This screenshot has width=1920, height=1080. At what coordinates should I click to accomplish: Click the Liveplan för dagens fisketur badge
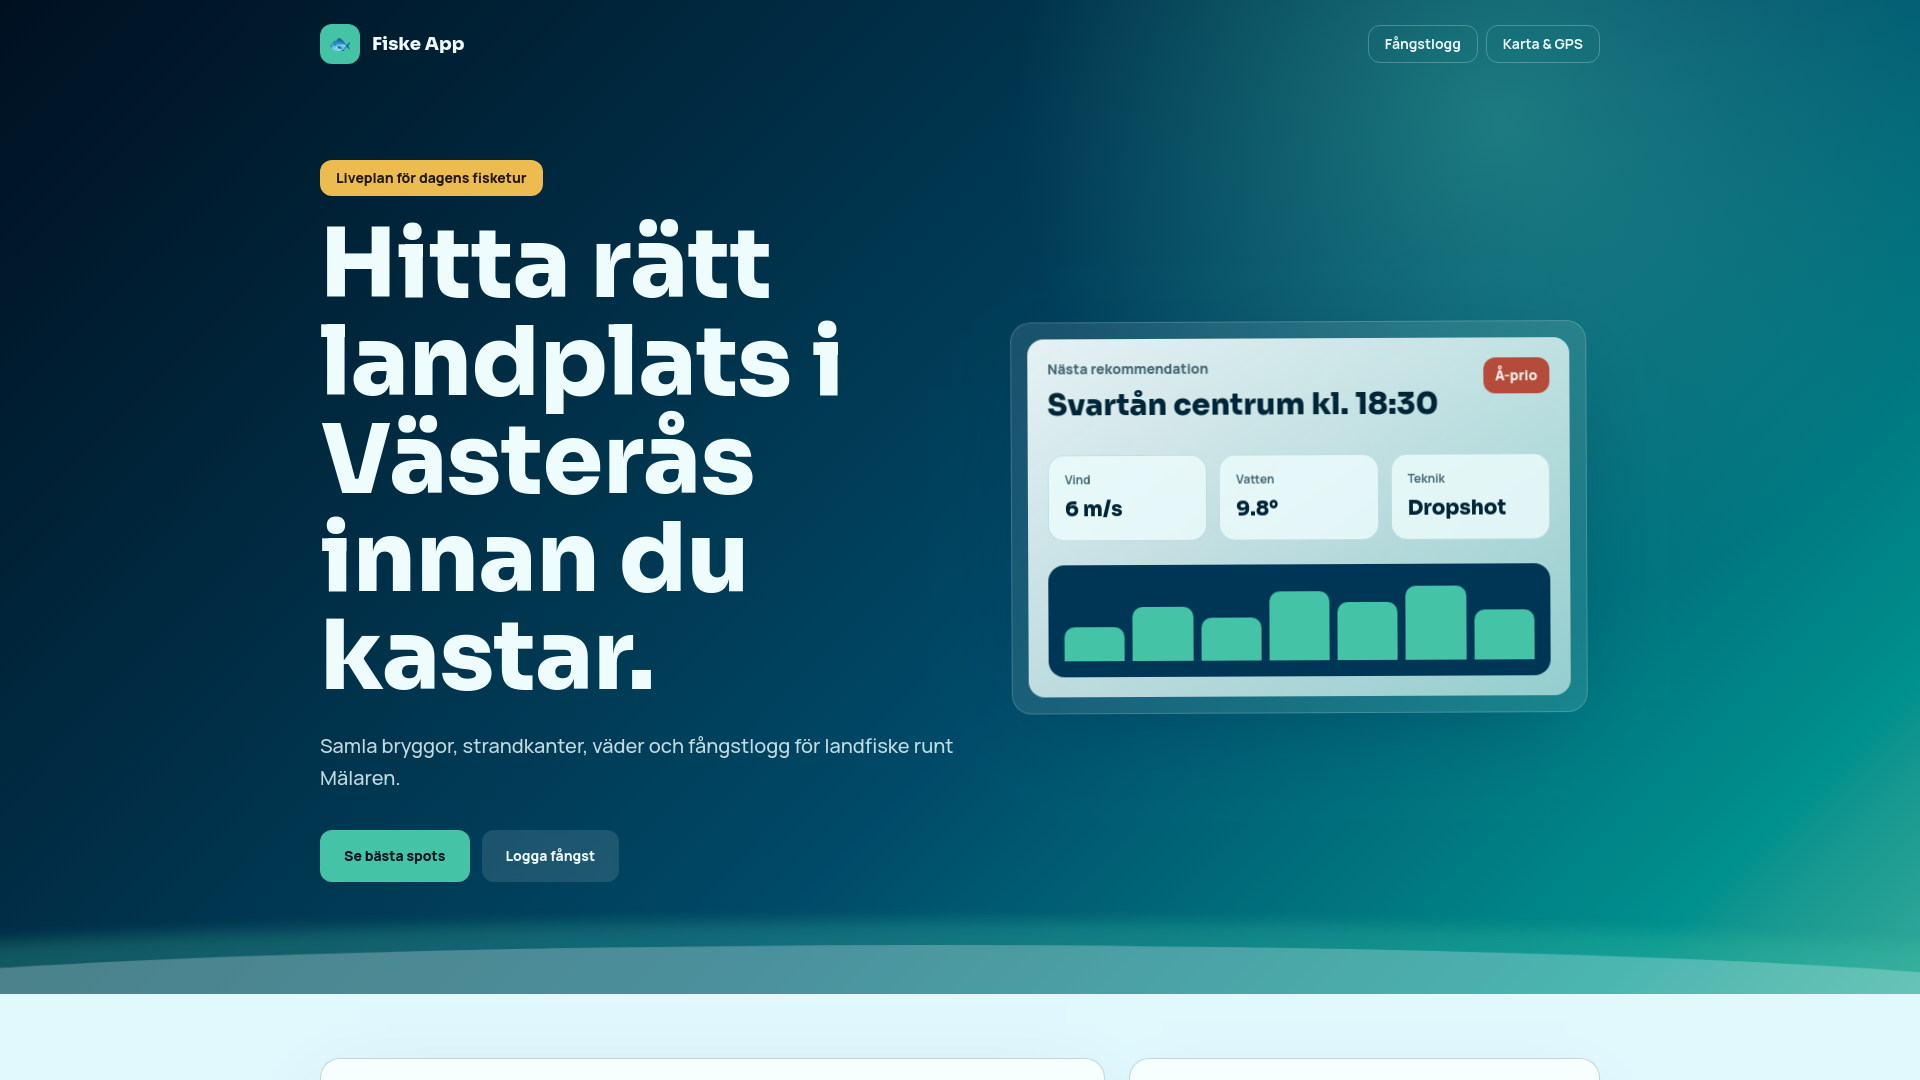coord(431,178)
